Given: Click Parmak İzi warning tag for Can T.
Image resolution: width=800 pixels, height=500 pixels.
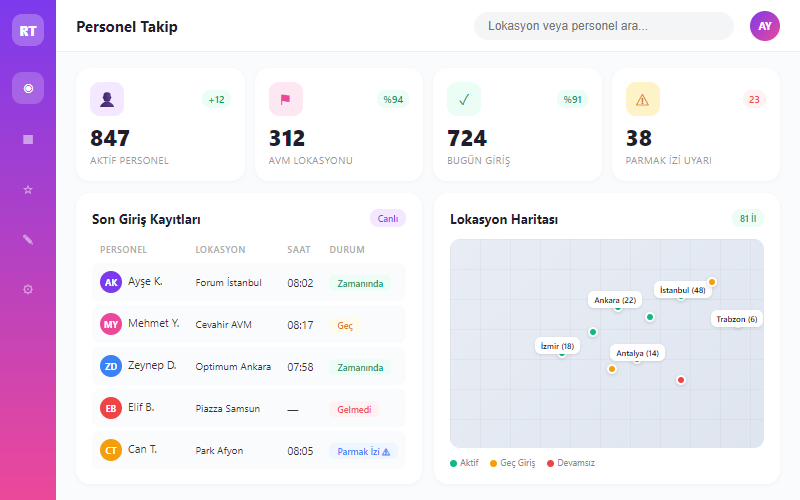Looking at the screenshot, I should 364,451.
